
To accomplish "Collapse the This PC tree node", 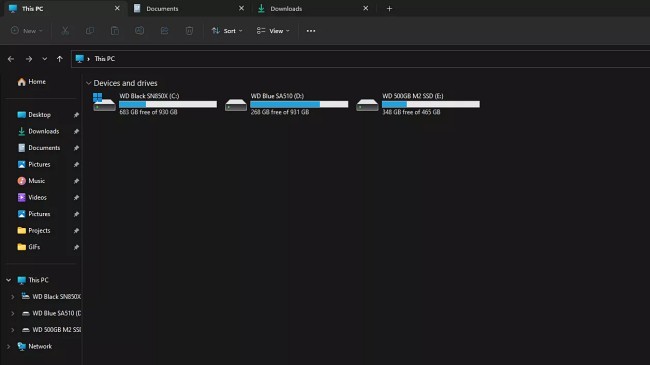I will 9,280.
